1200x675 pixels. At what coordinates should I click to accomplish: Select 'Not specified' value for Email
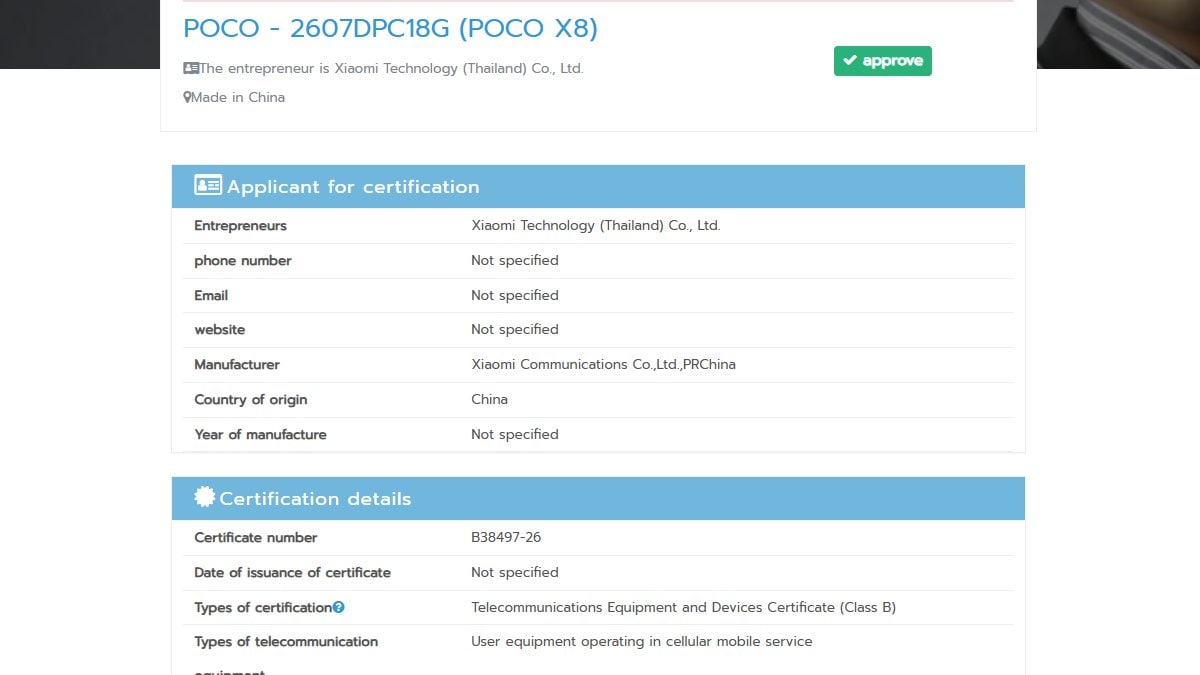(515, 295)
